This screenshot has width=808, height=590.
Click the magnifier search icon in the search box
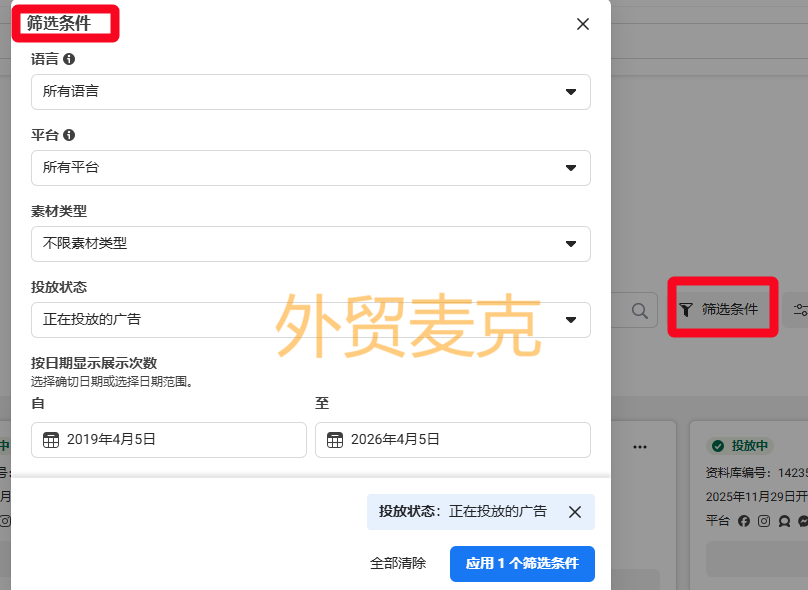pyautogui.click(x=640, y=310)
